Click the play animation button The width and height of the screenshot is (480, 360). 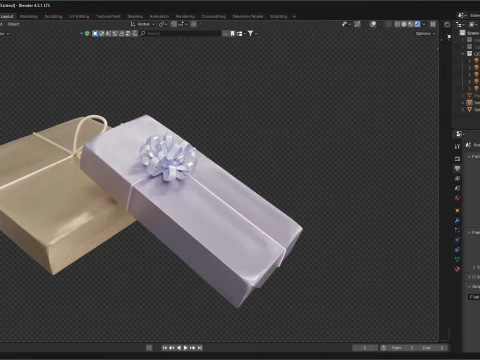point(186,348)
